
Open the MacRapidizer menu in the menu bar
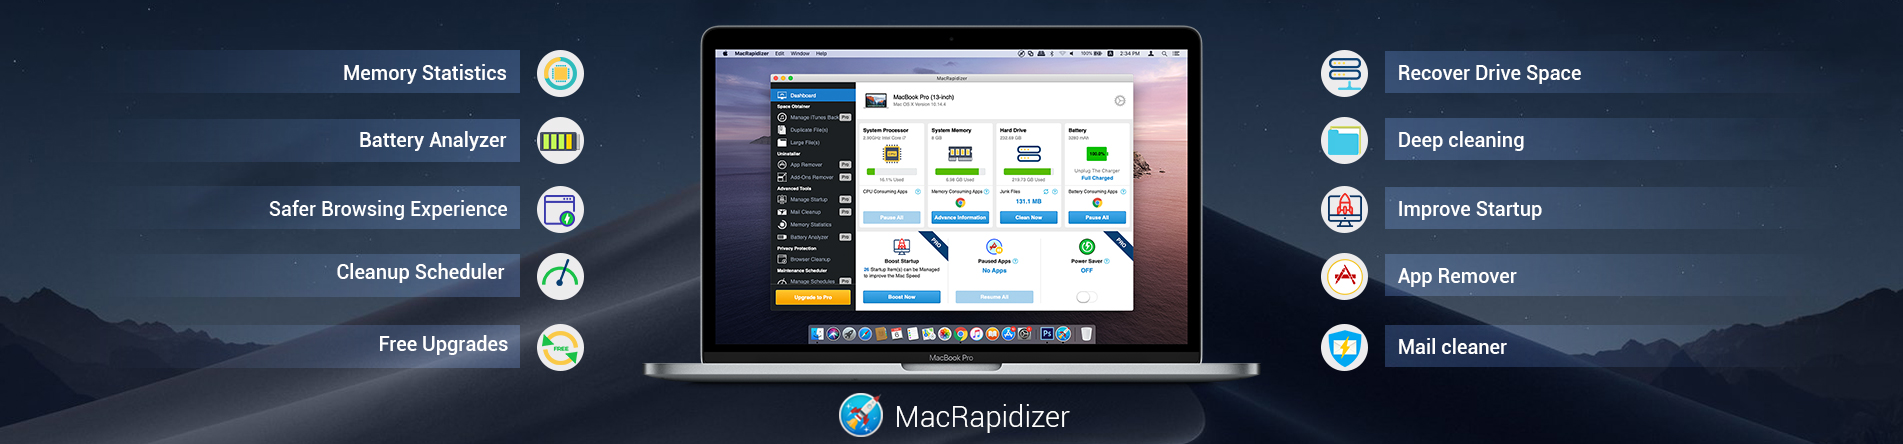tap(751, 53)
